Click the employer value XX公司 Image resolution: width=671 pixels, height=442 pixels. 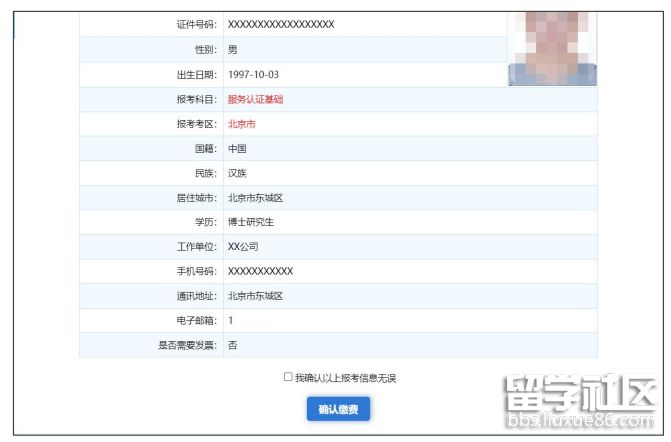pyautogui.click(x=243, y=246)
